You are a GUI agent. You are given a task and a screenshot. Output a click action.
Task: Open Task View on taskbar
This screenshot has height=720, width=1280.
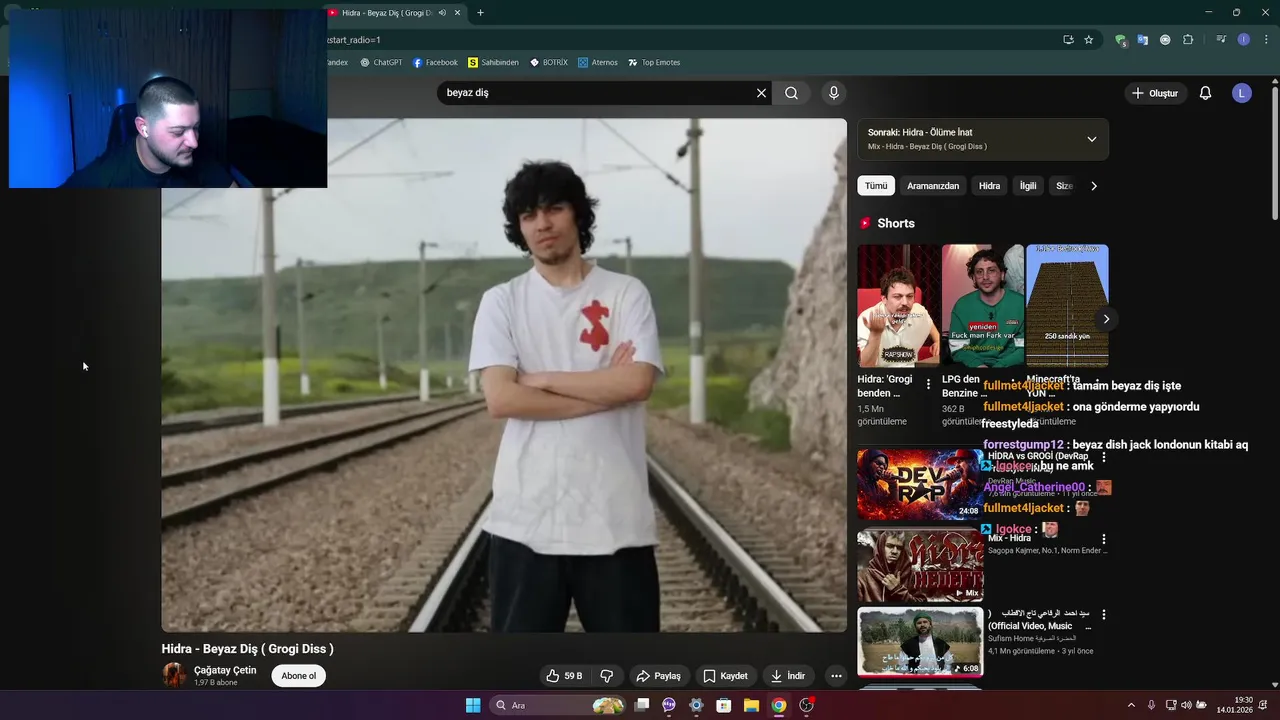coord(642,705)
